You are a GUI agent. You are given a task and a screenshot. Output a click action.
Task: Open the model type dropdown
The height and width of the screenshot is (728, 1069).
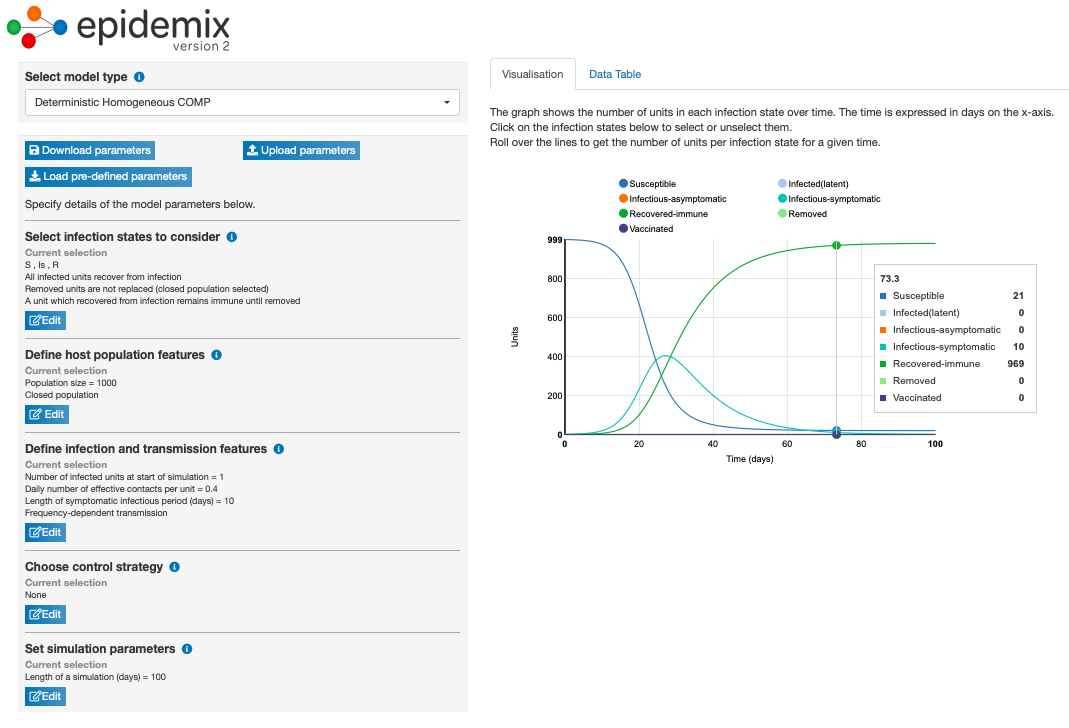pos(242,102)
